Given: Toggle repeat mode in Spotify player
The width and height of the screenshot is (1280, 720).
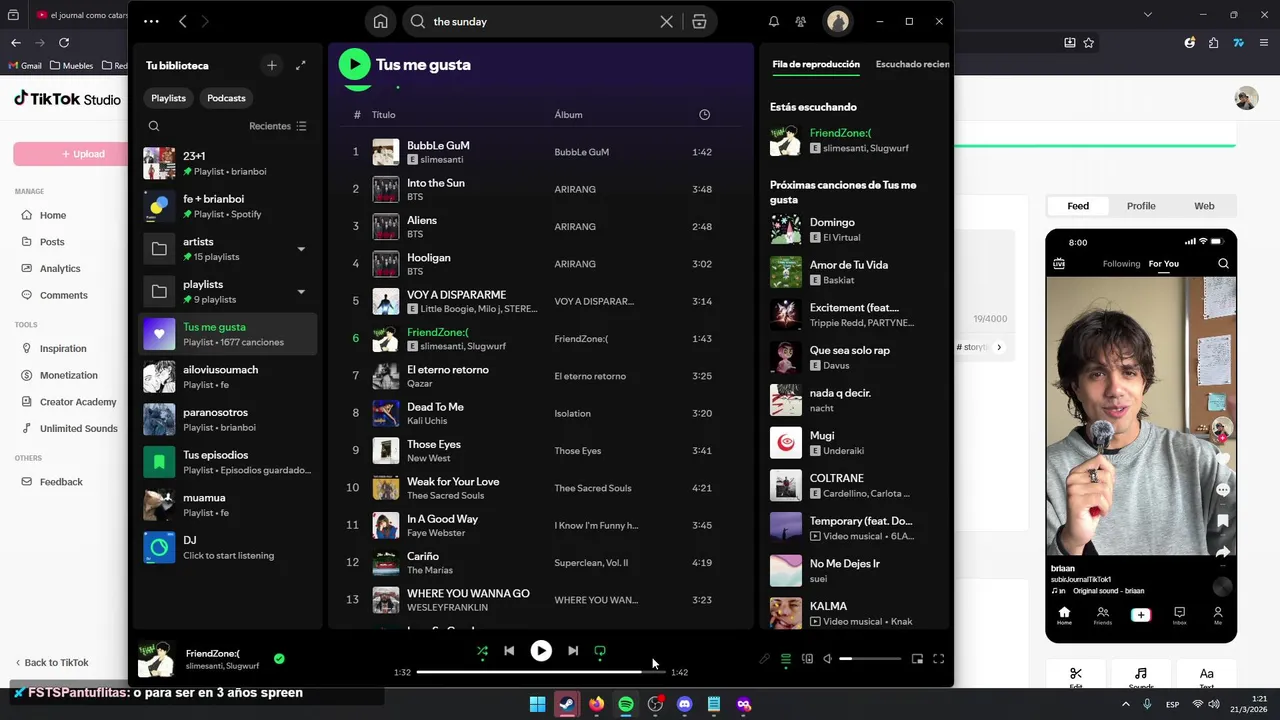Looking at the screenshot, I should [600, 651].
